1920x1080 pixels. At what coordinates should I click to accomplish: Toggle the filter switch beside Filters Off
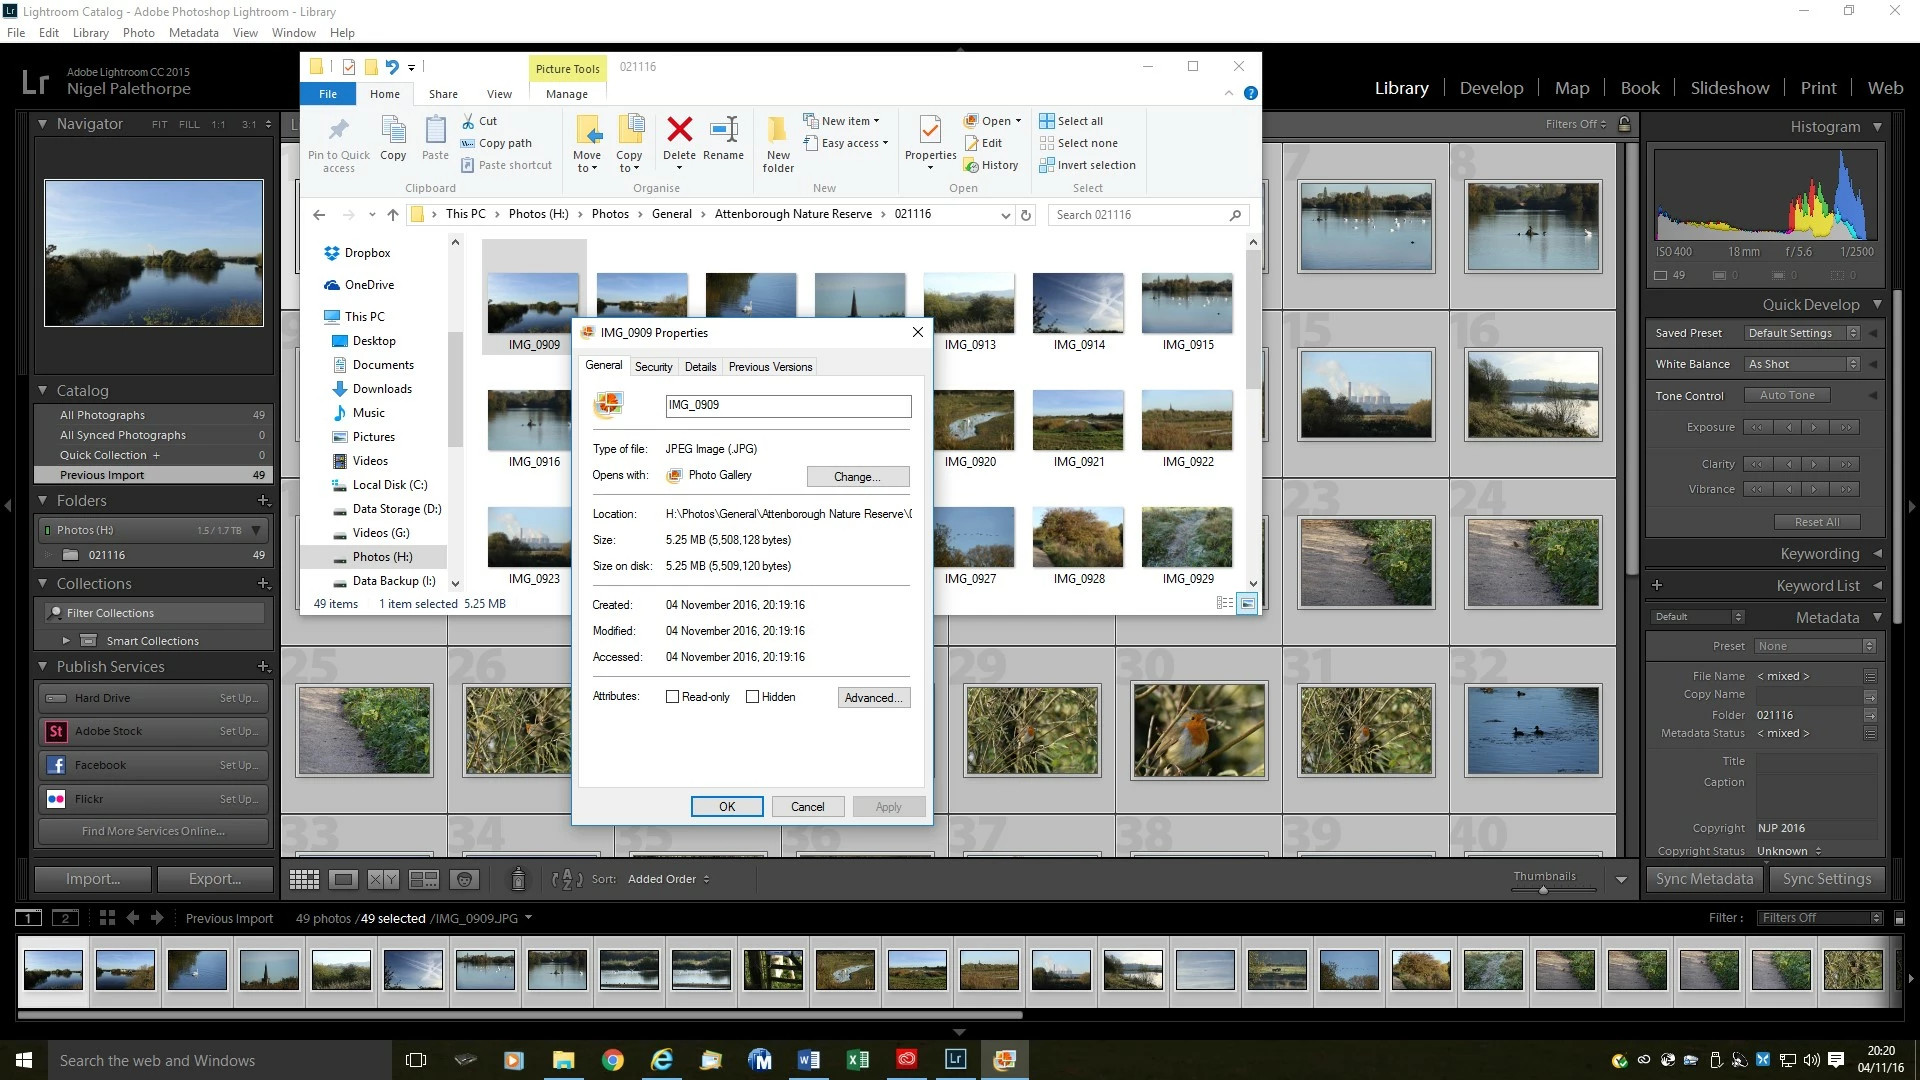click(1899, 918)
